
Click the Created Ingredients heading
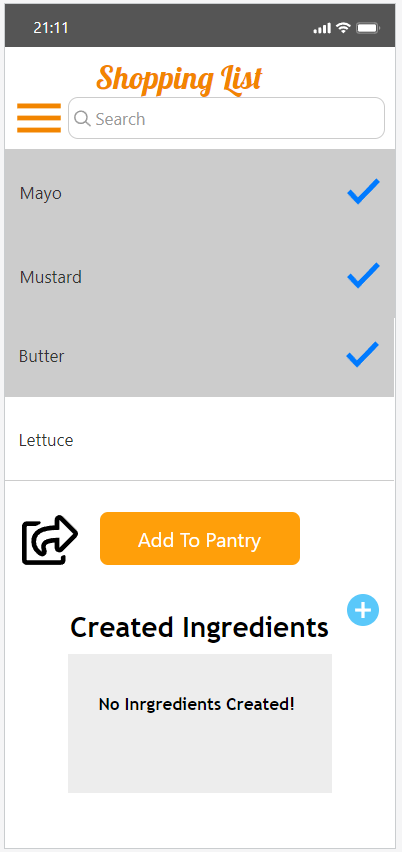coord(199,628)
